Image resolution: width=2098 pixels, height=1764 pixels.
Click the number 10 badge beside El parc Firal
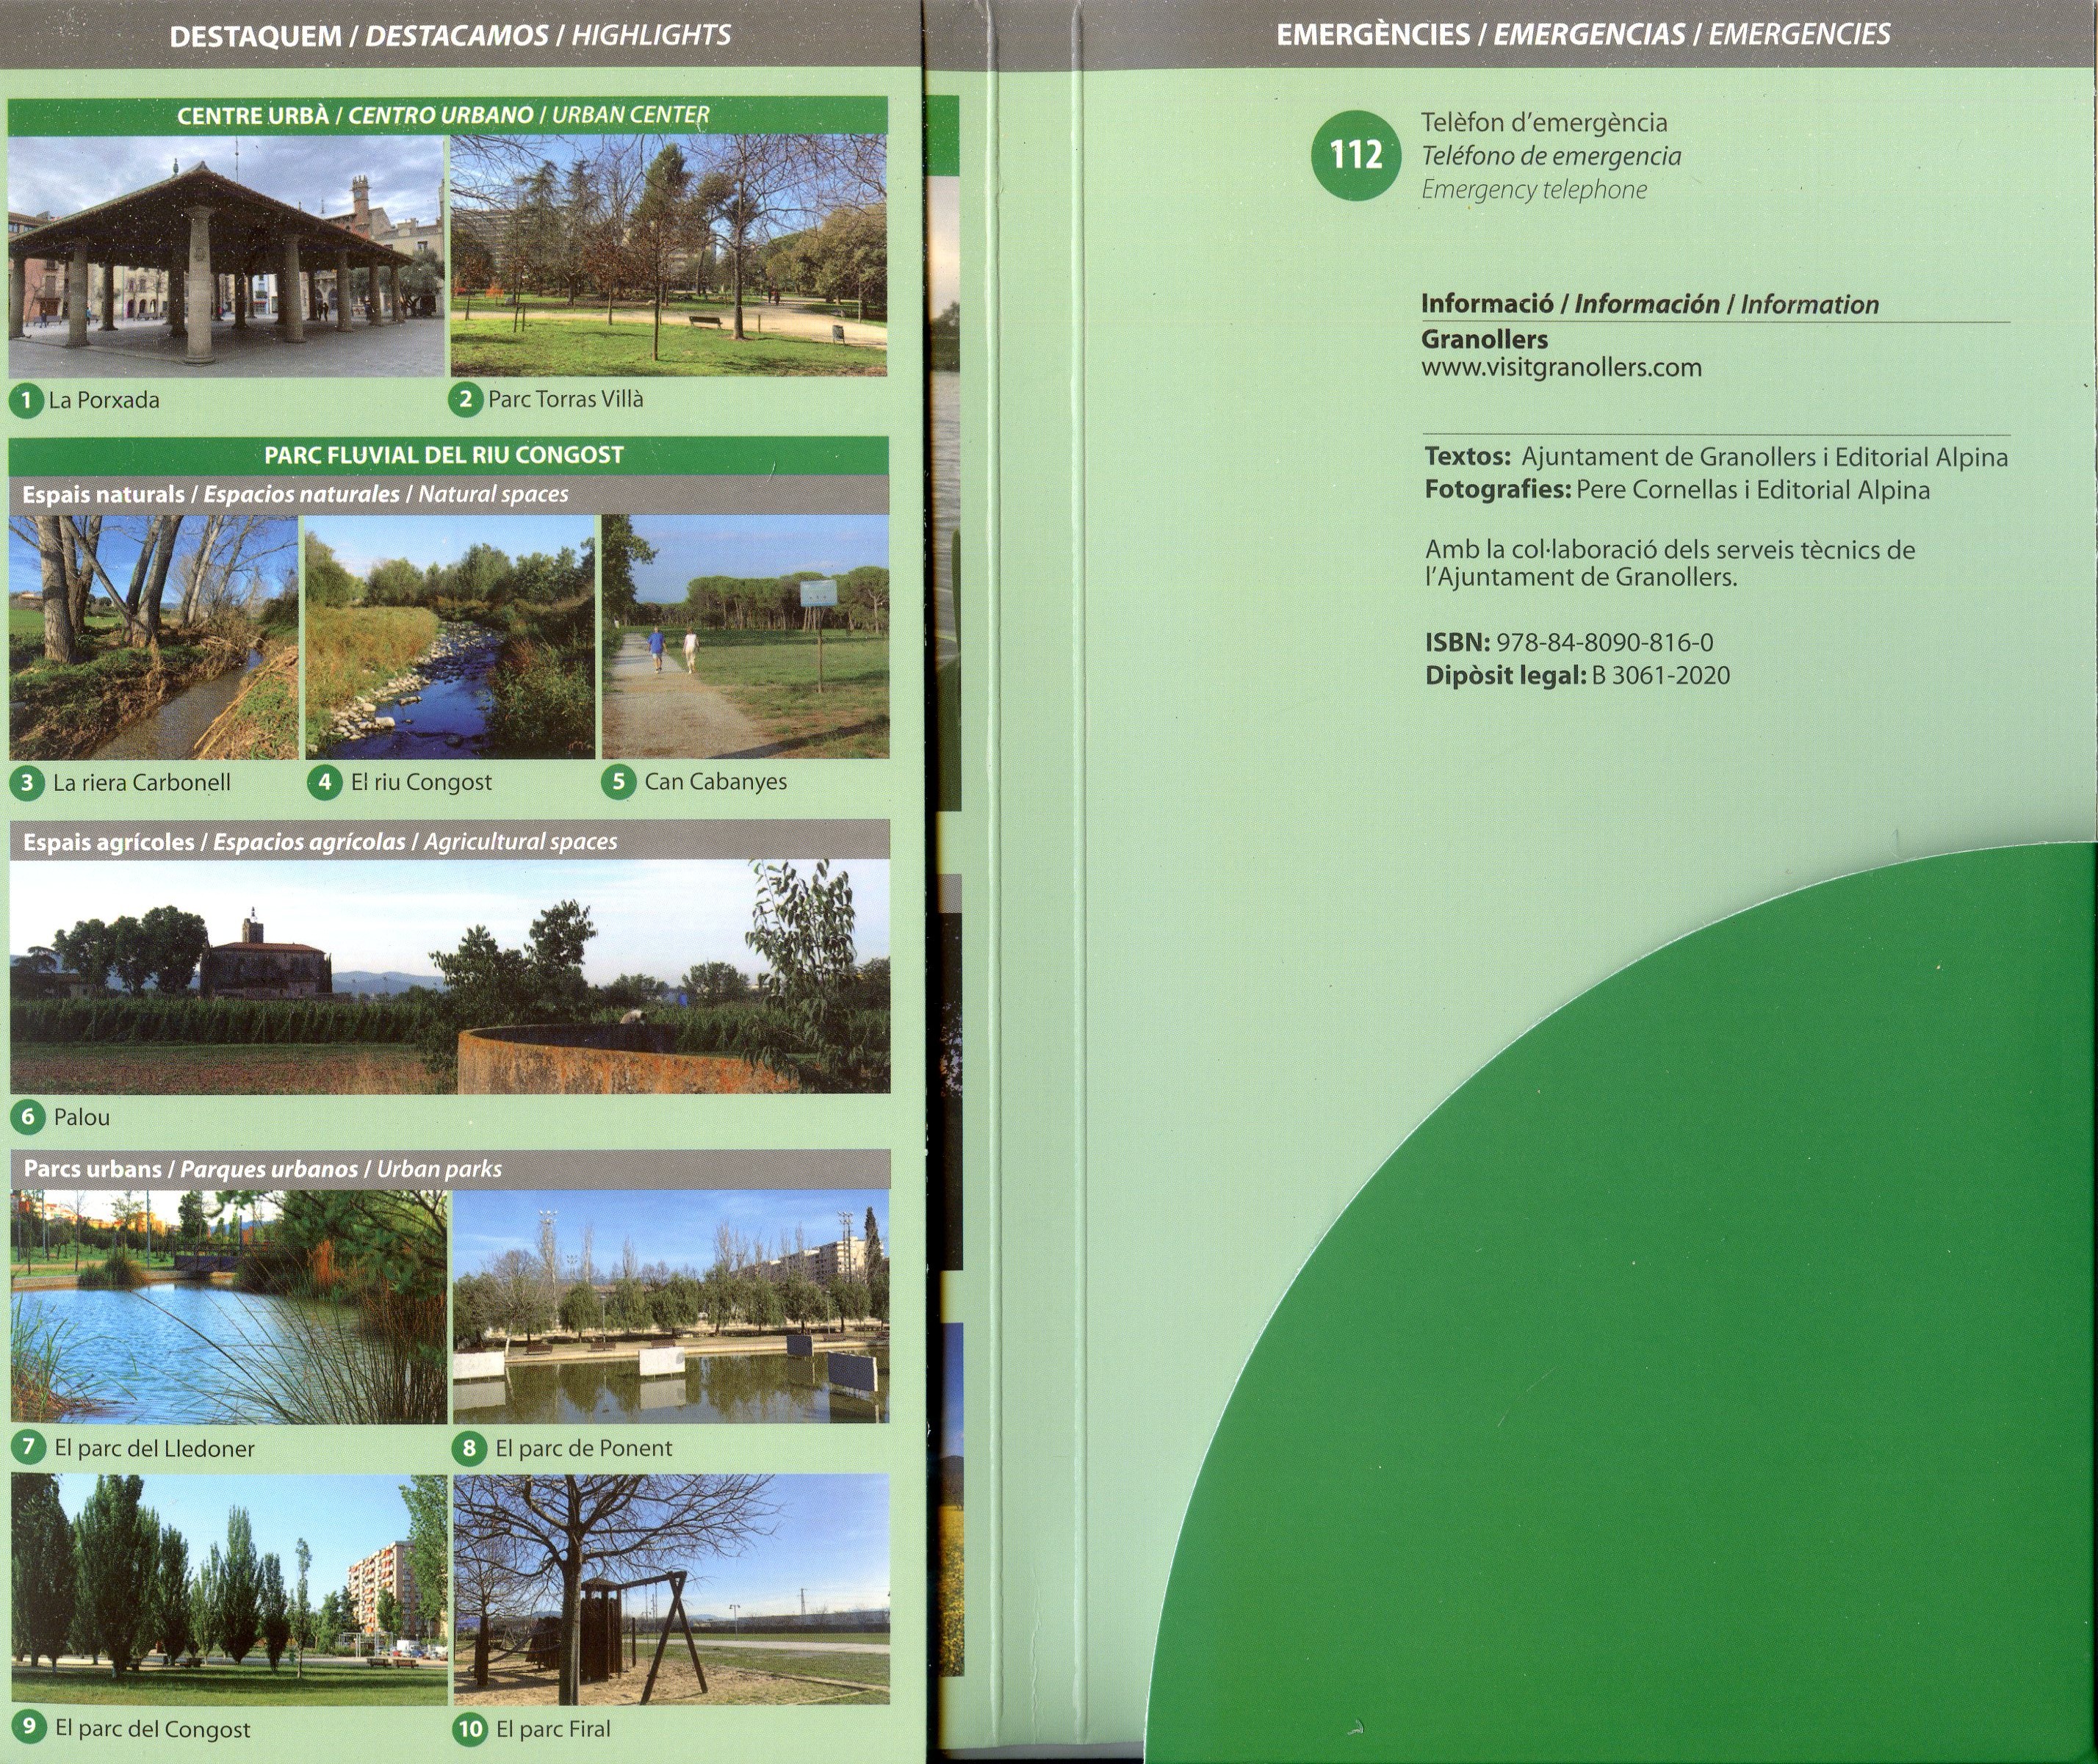tap(470, 1729)
